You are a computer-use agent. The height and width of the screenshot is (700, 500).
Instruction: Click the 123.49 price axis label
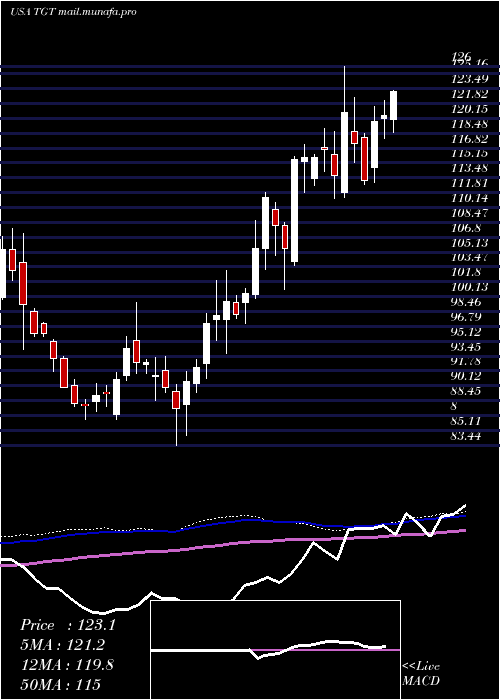[469, 80]
